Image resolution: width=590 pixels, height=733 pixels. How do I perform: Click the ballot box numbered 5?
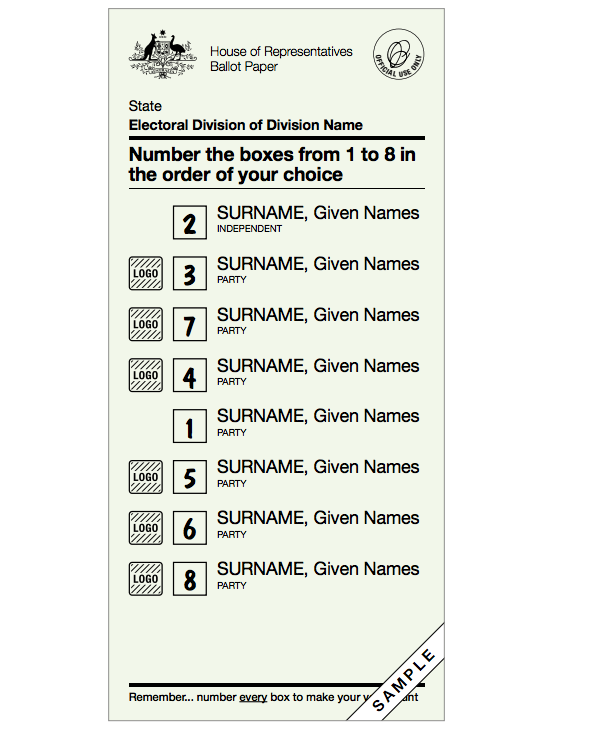190,477
